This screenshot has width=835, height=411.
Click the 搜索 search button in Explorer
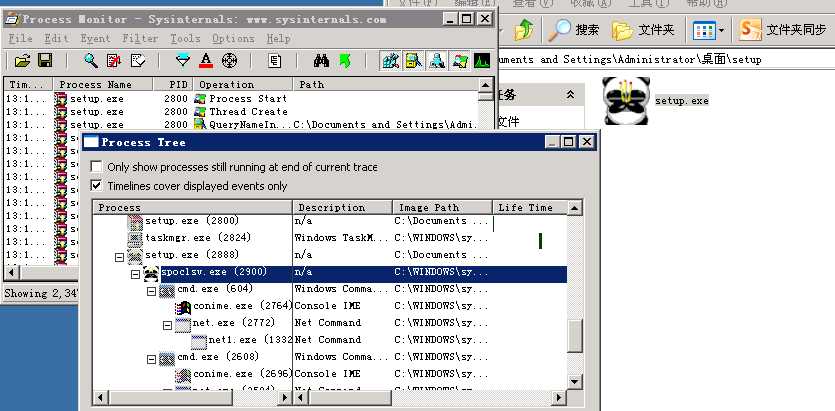point(574,30)
